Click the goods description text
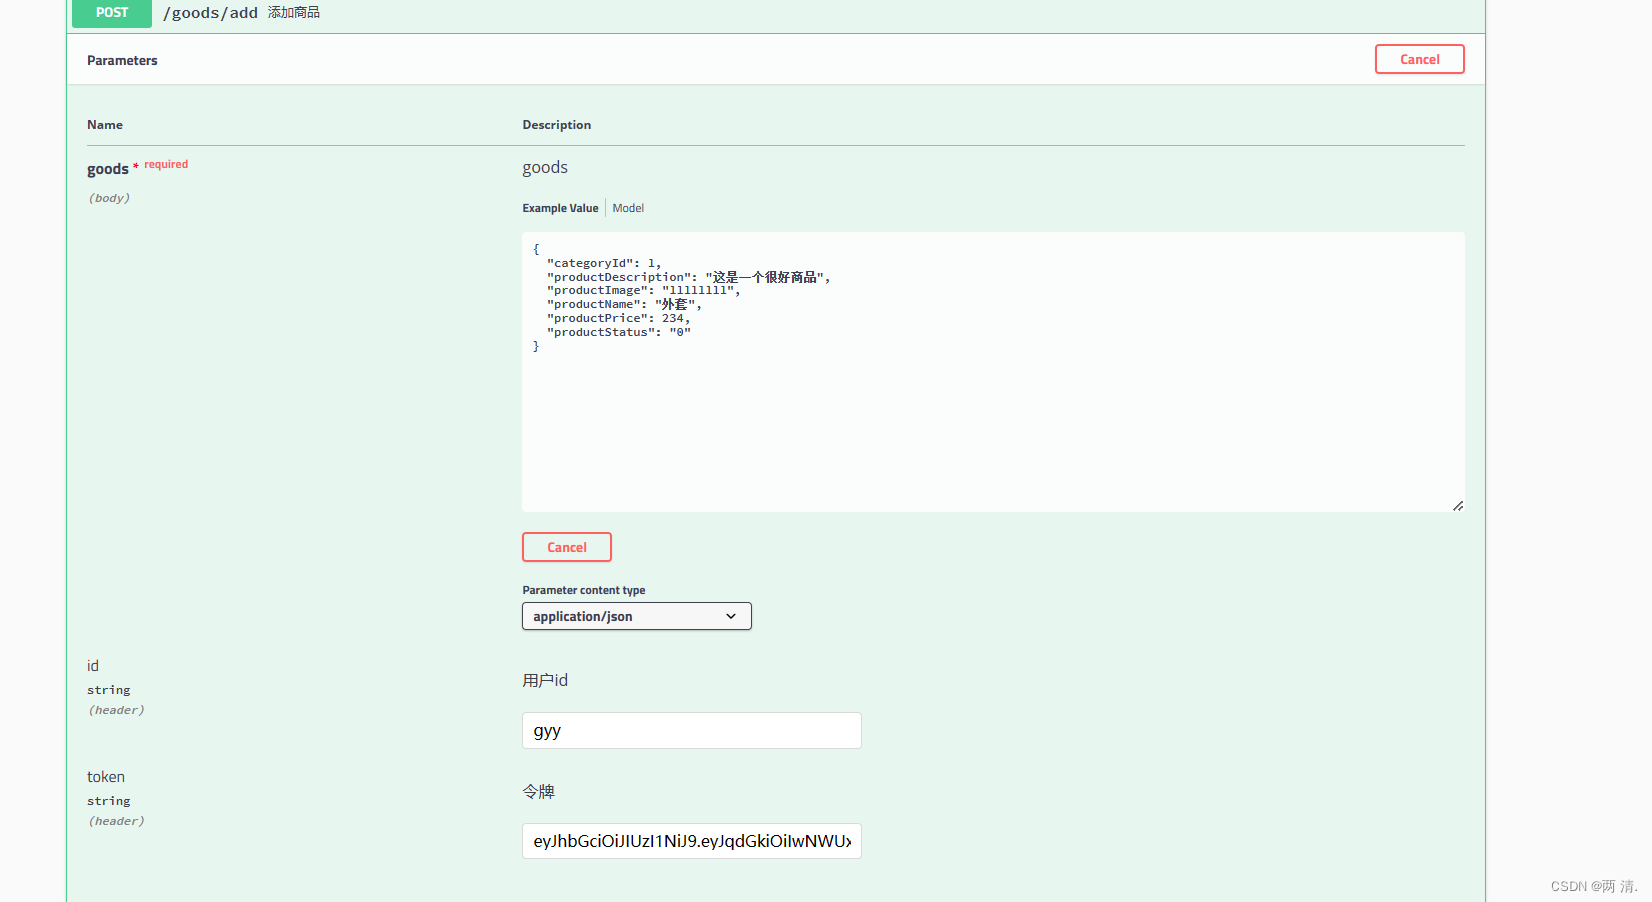 pyautogui.click(x=545, y=168)
